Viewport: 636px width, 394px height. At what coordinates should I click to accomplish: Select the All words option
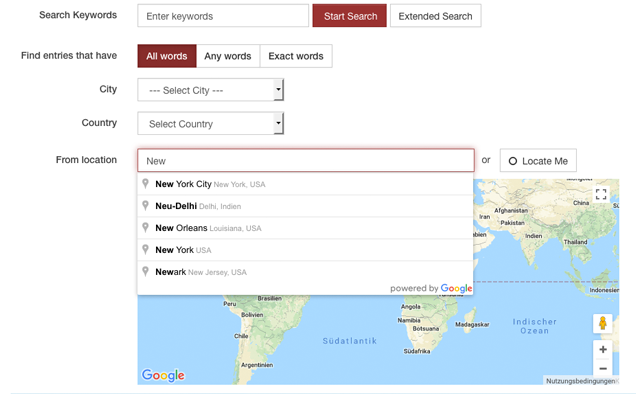(x=167, y=56)
